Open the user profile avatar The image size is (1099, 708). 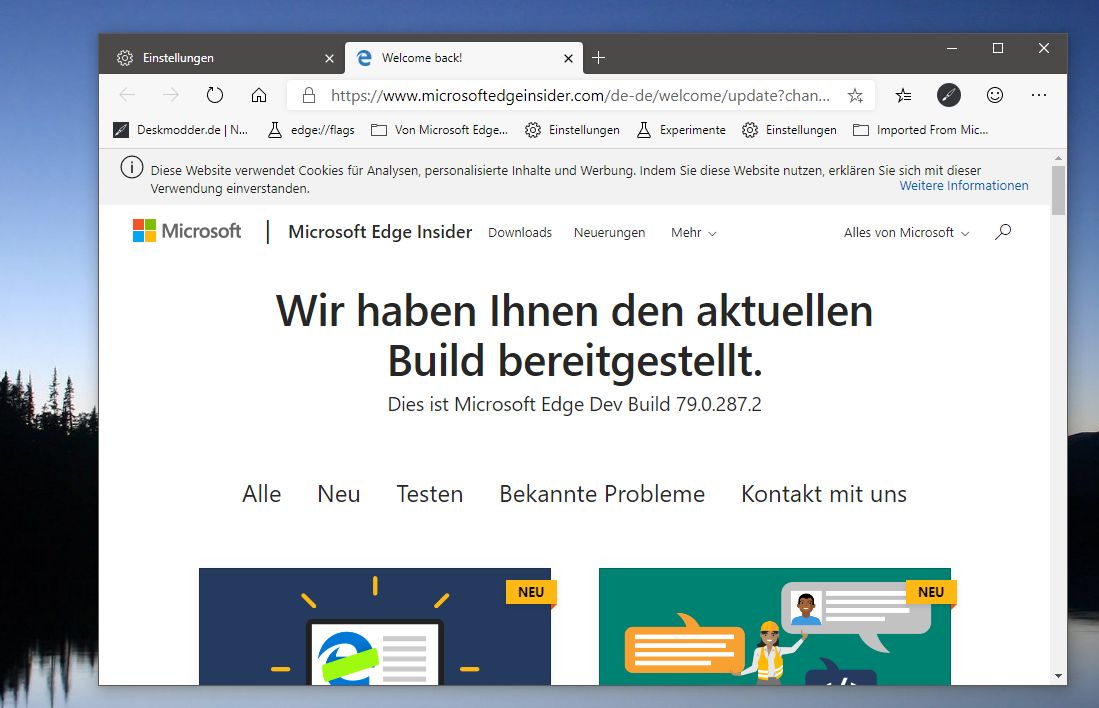click(948, 95)
